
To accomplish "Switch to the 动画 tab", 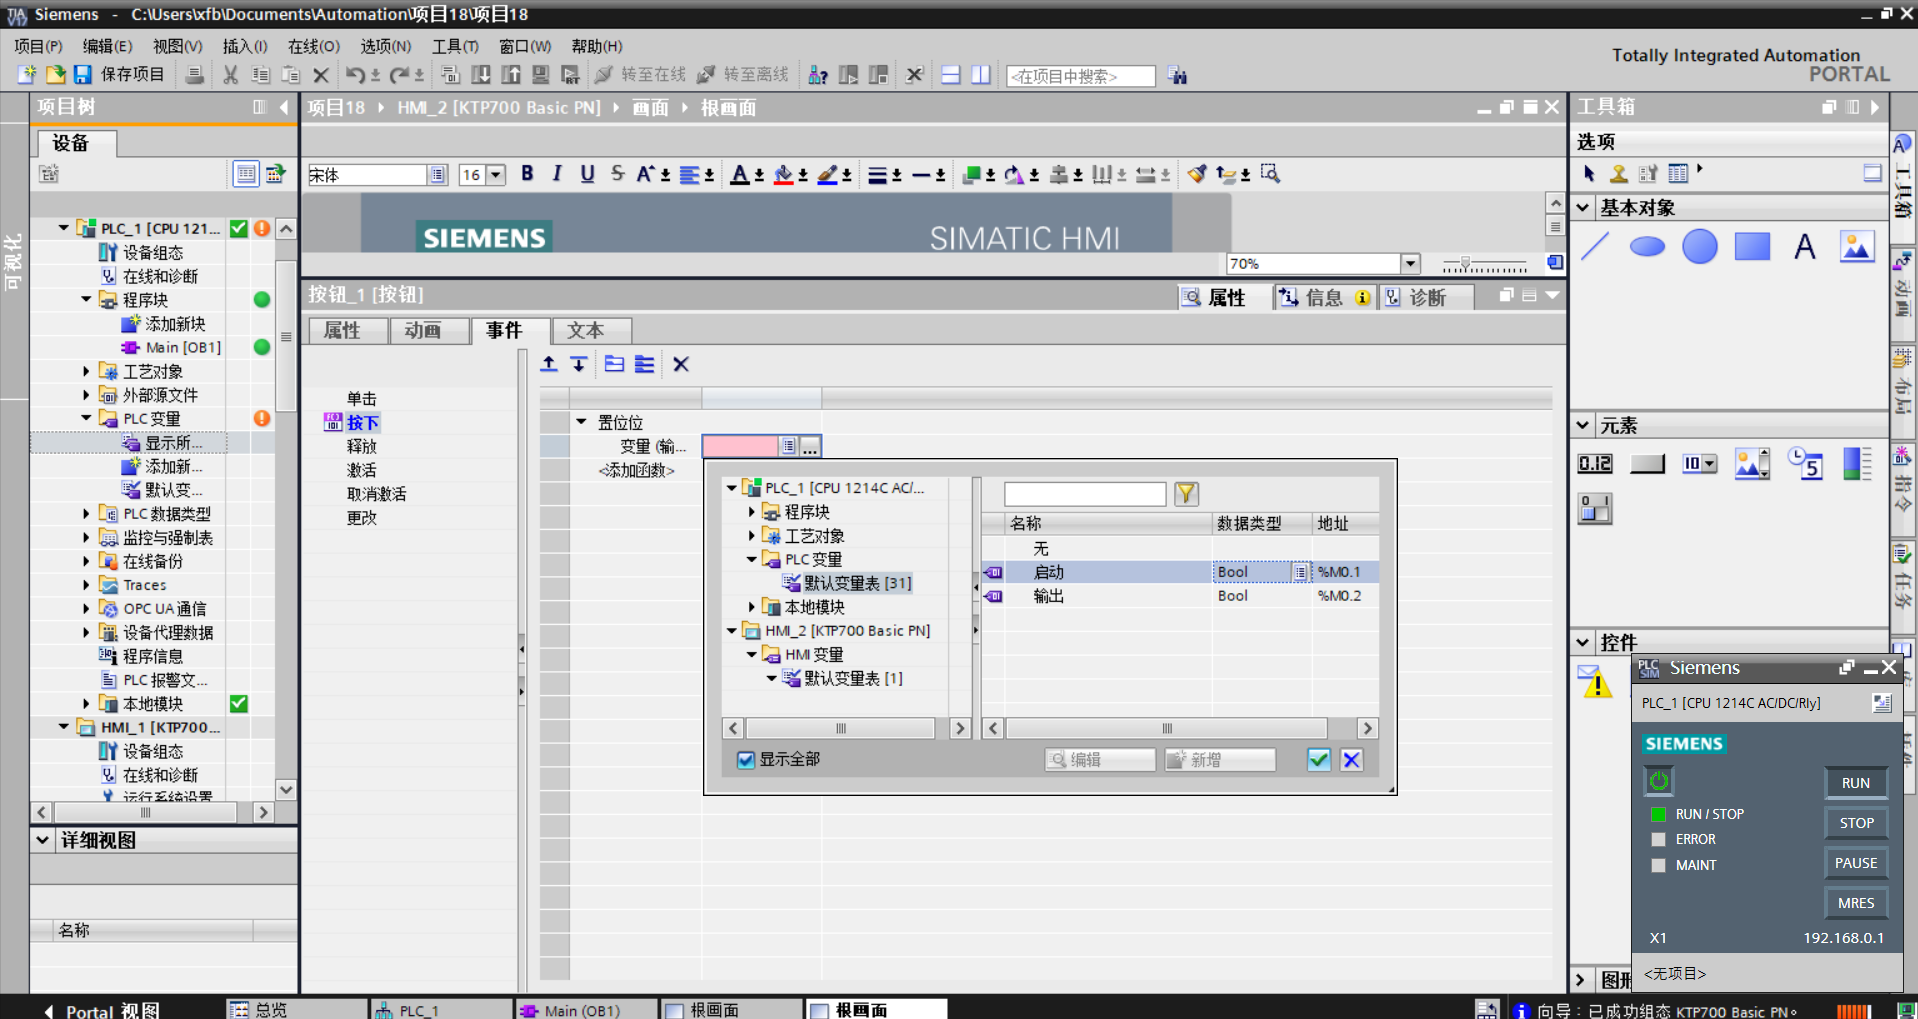I will point(423,330).
